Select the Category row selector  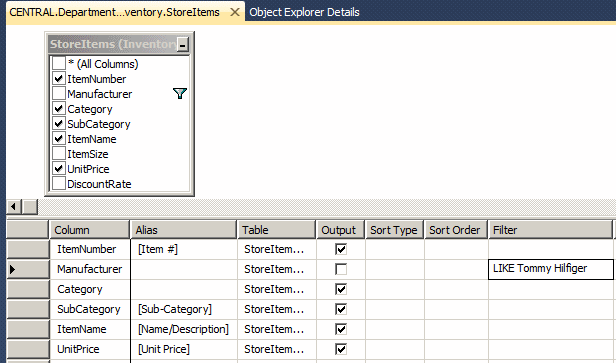28,289
